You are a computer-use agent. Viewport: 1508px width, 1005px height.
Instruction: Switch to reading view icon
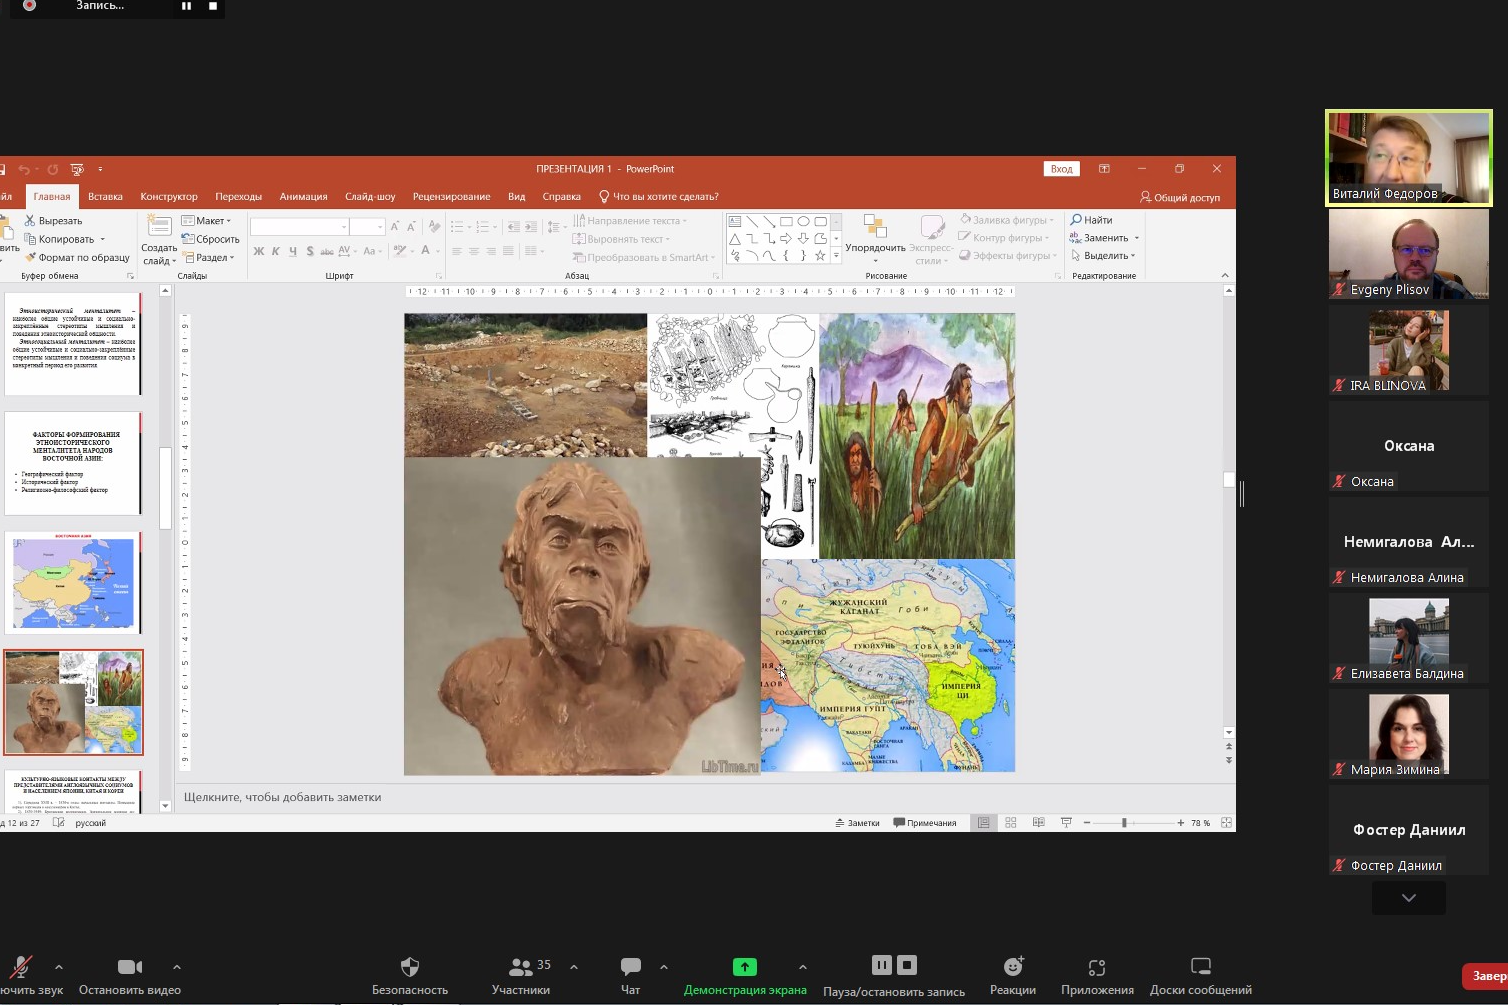click(x=1038, y=823)
